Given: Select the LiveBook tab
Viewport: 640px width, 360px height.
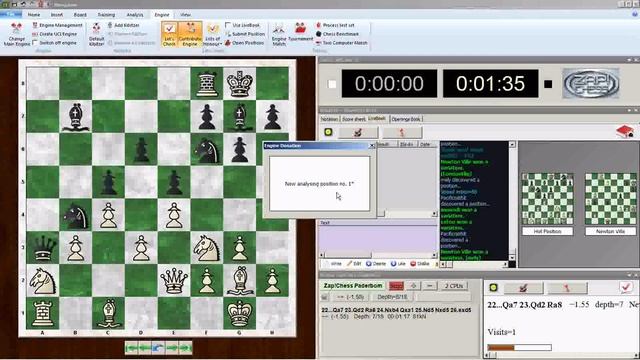Looking at the screenshot, I should click(x=377, y=118).
